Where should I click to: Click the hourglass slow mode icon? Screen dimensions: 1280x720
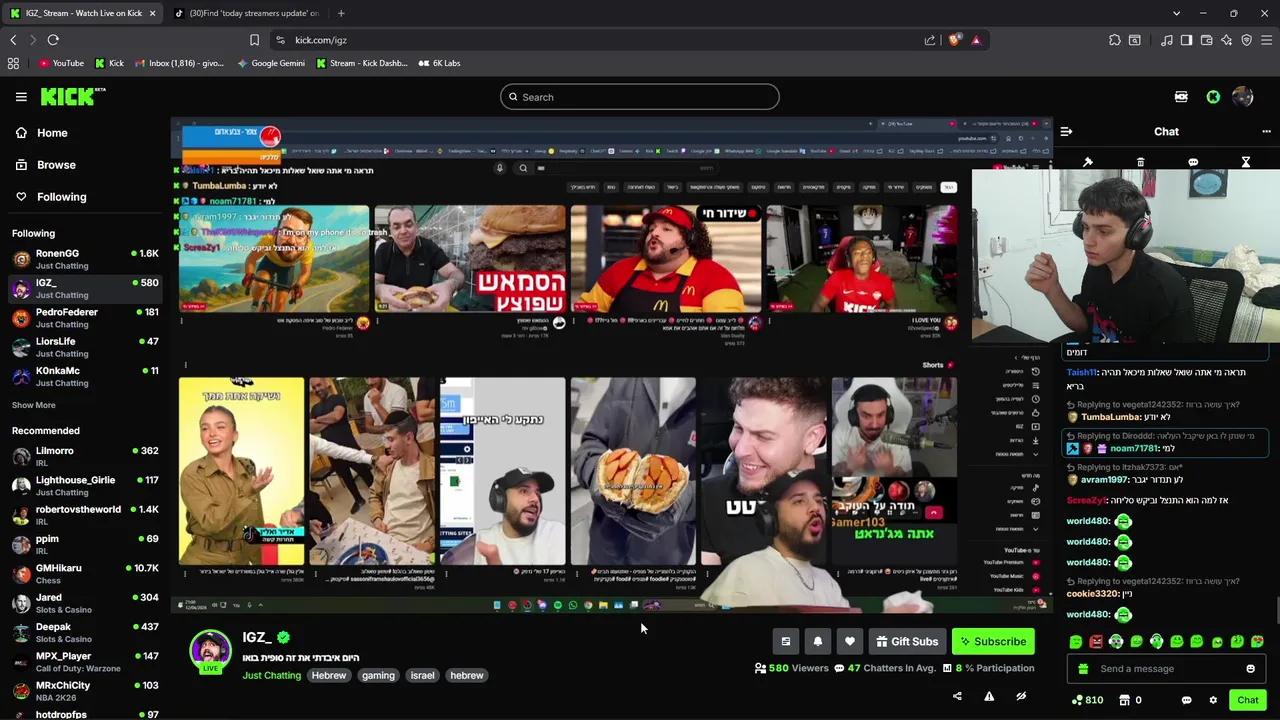click(1246, 162)
